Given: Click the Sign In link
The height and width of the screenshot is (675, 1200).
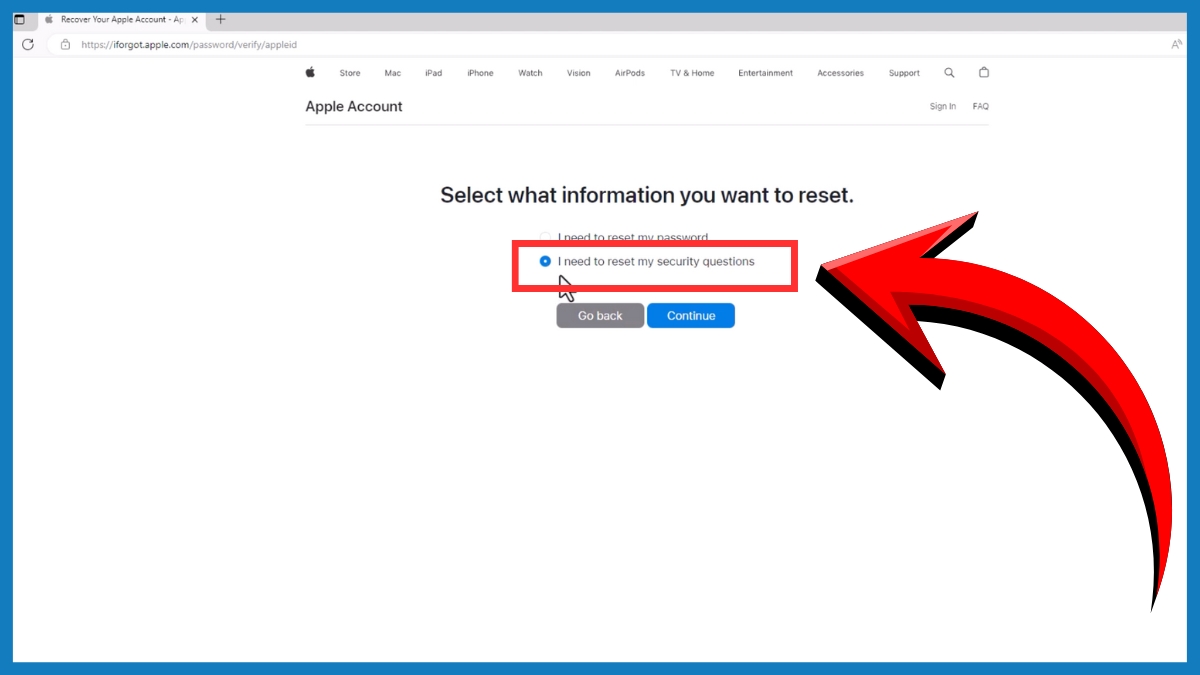Looking at the screenshot, I should (942, 106).
